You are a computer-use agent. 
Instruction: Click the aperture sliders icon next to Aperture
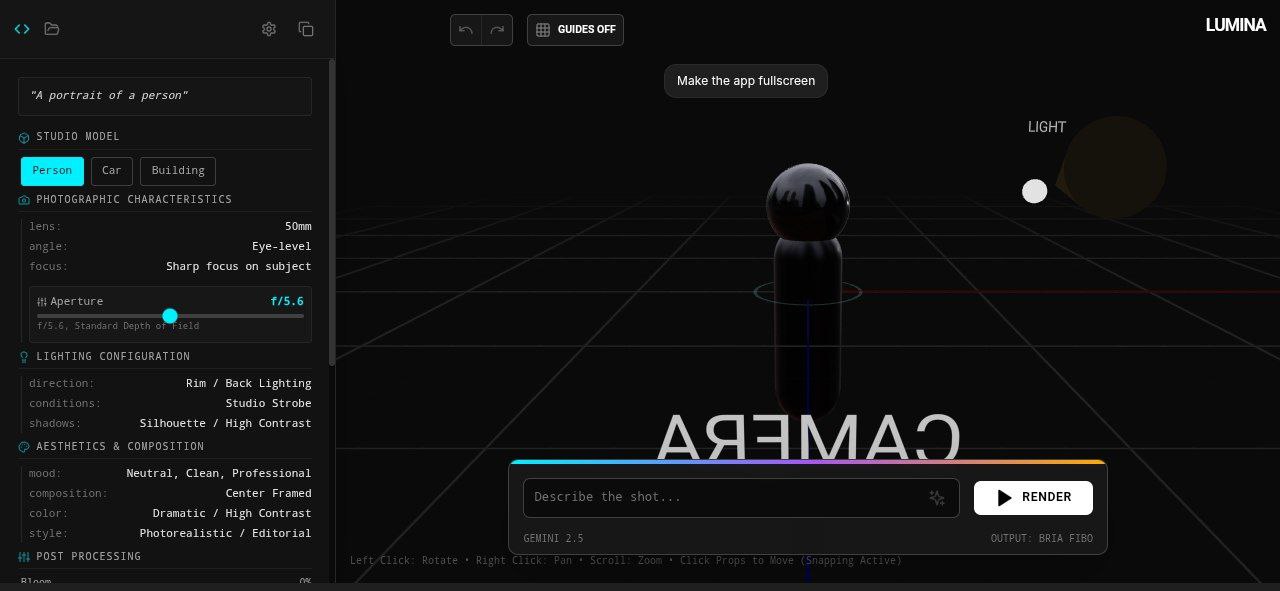point(42,302)
